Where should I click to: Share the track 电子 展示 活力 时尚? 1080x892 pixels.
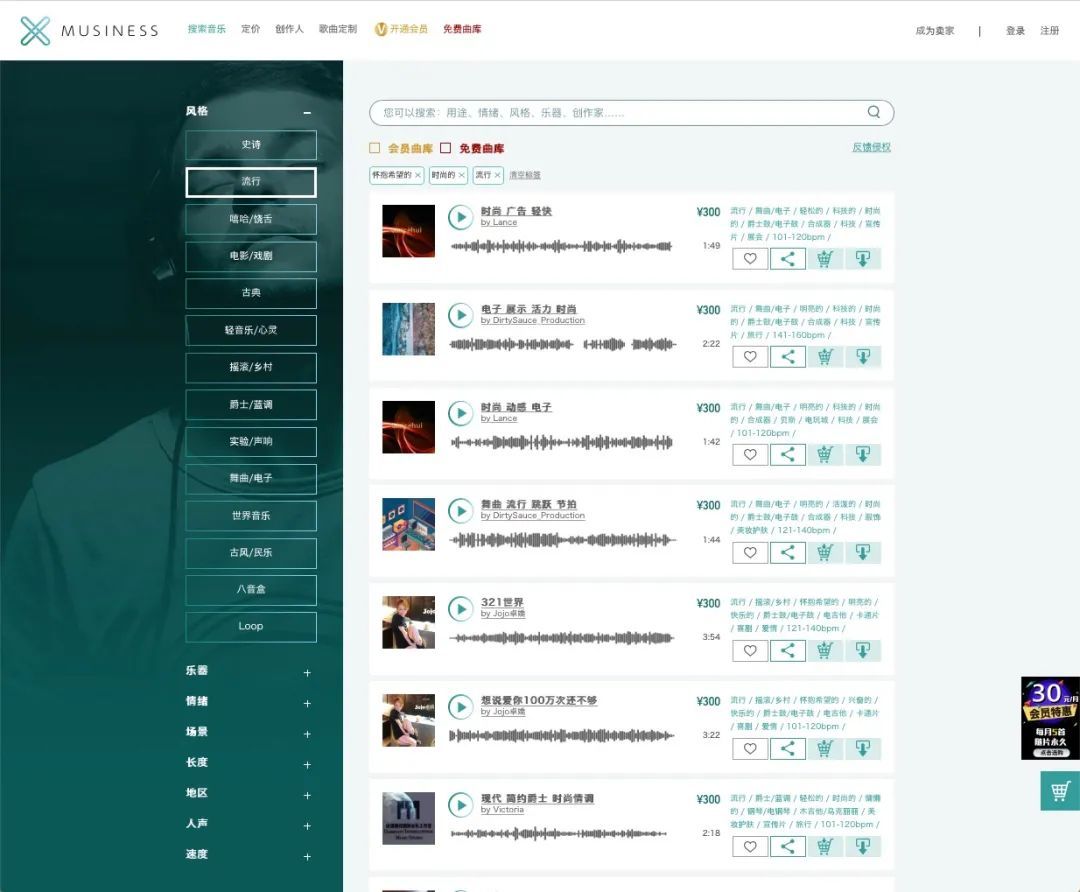coord(787,357)
